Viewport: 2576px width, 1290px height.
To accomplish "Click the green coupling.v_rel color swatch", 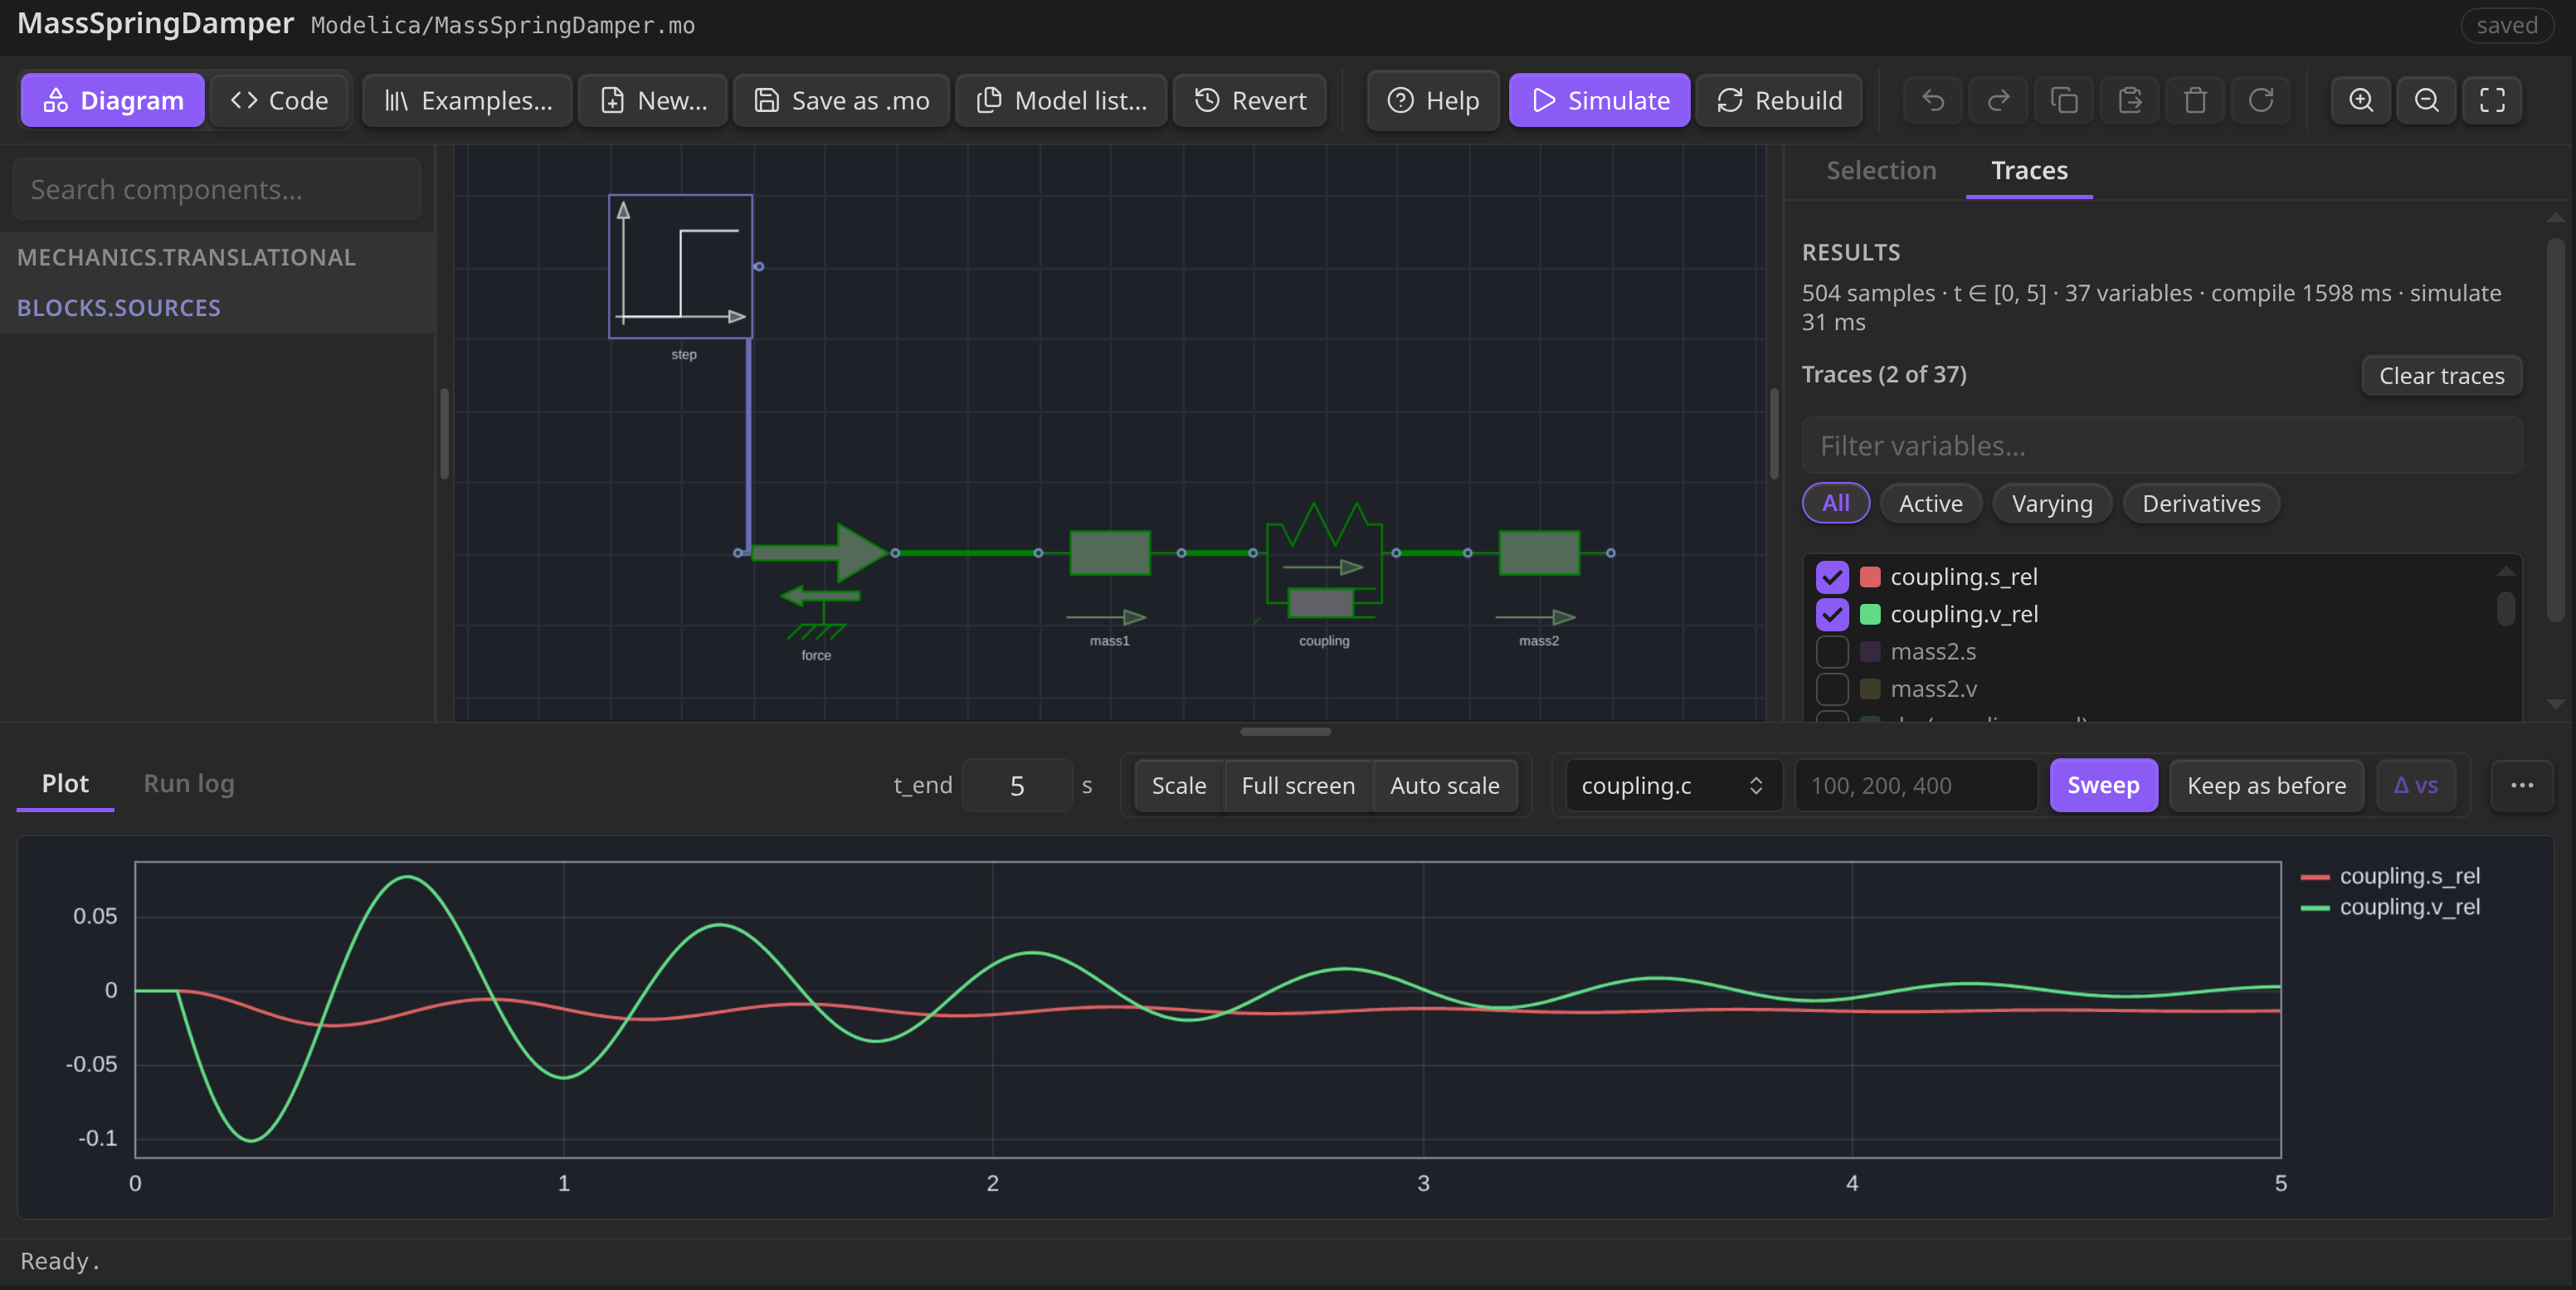I will tap(1870, 614).
